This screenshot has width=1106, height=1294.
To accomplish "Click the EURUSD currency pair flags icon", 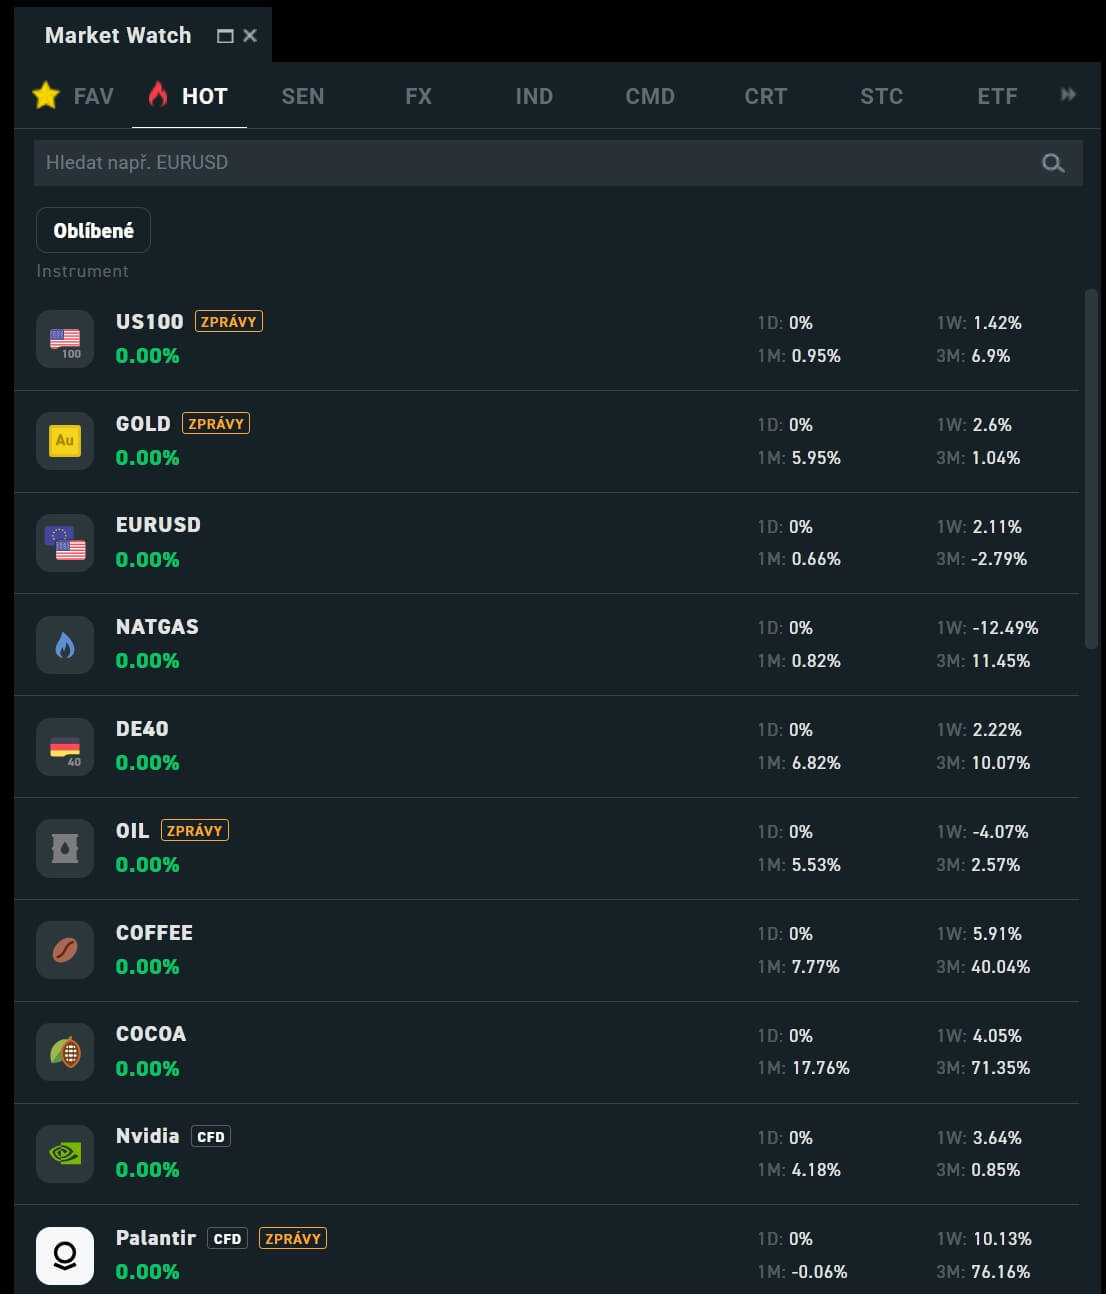I will pyautogui.click(x=65, y=543).
